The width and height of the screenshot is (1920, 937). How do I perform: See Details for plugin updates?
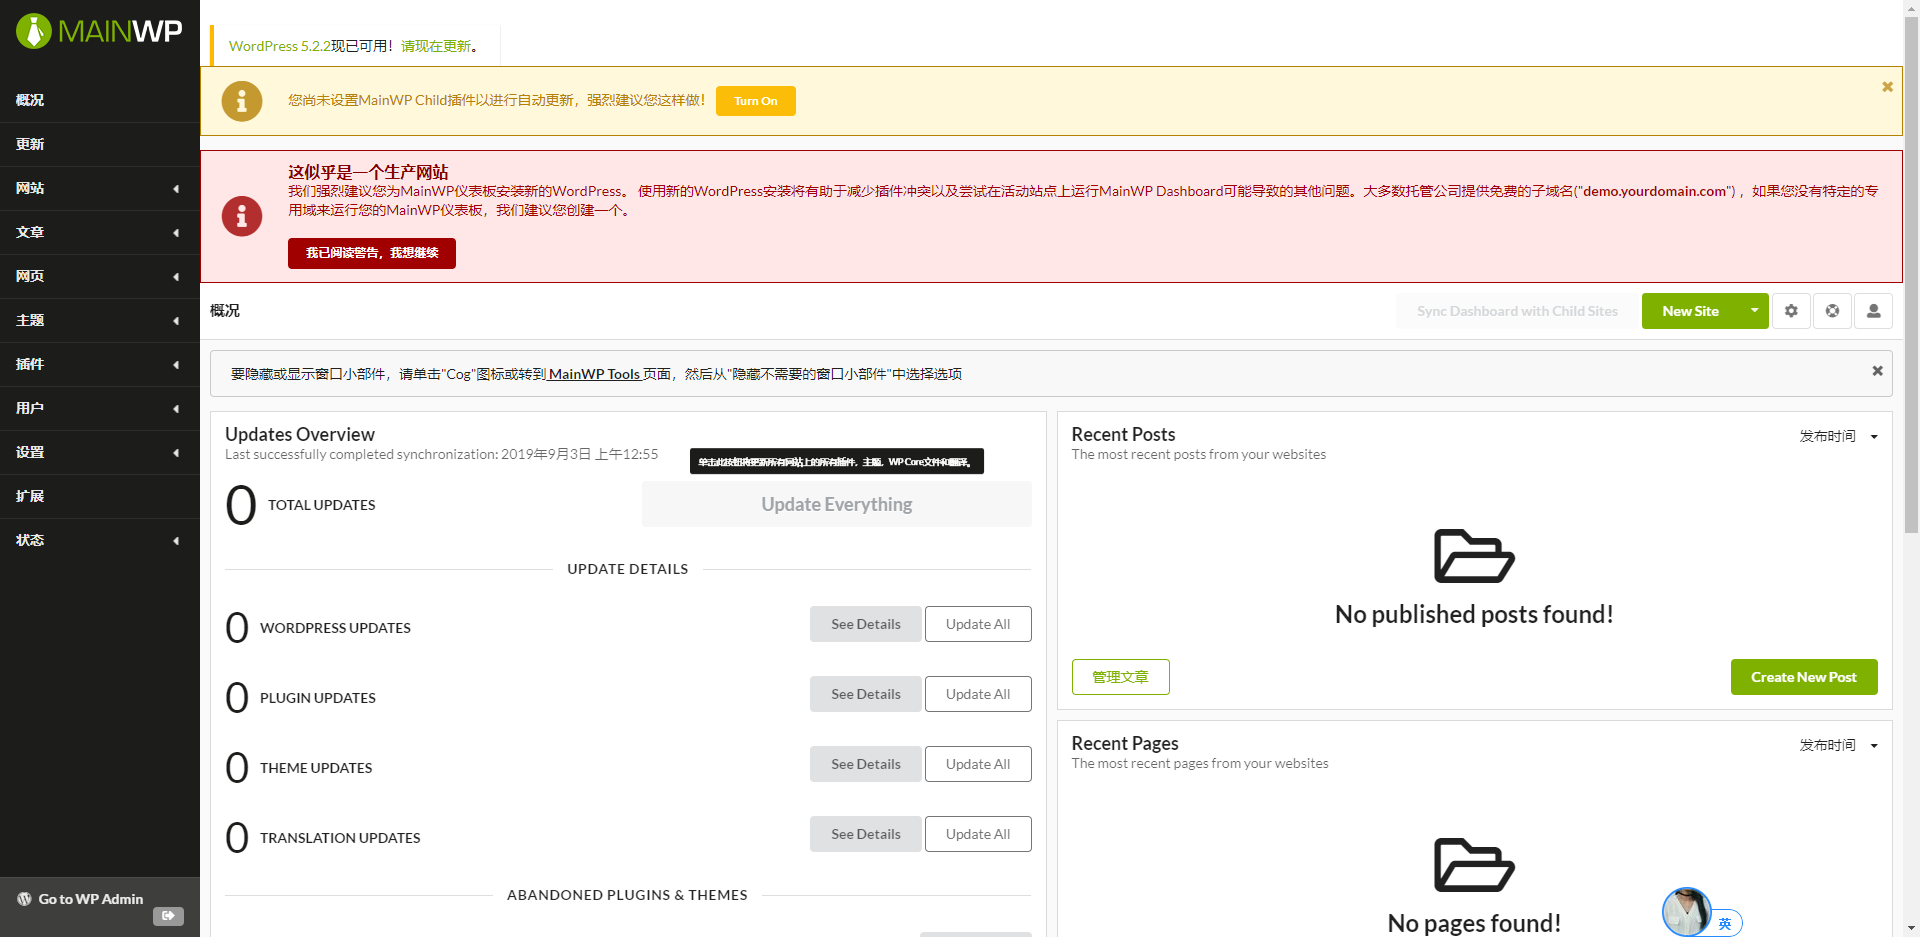click(866, 694)
